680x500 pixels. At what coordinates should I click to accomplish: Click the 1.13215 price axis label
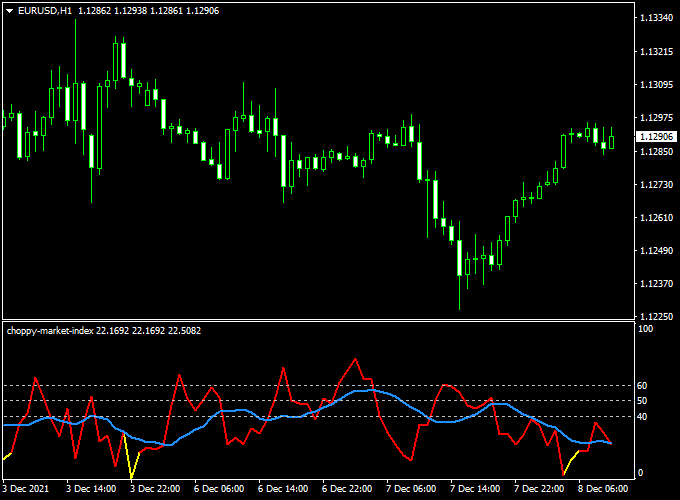pos(657,52)
